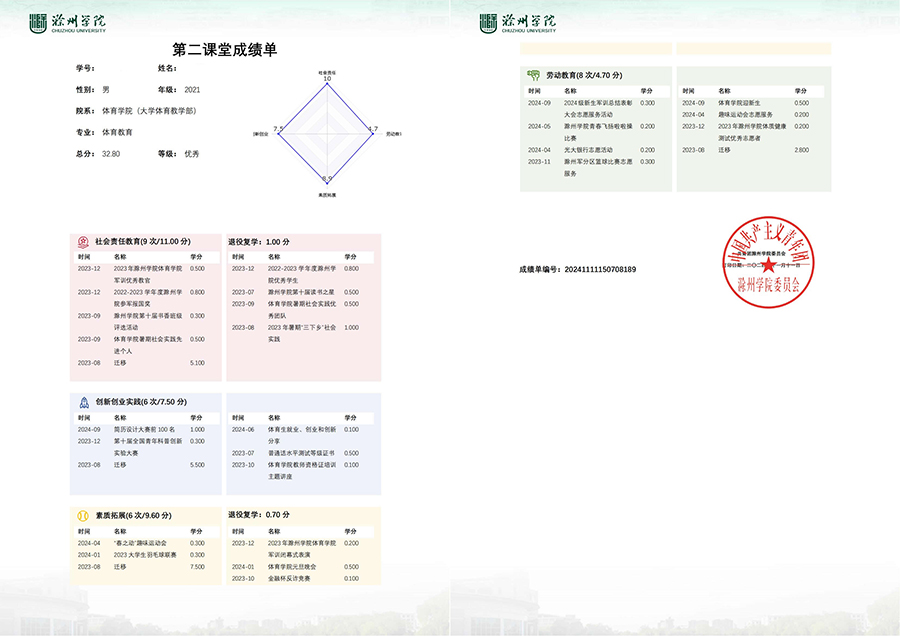Click the 社会责任教育(9 次/11.00 分) heading
This screenshot has height=636, width=900.
pos(143,242)
